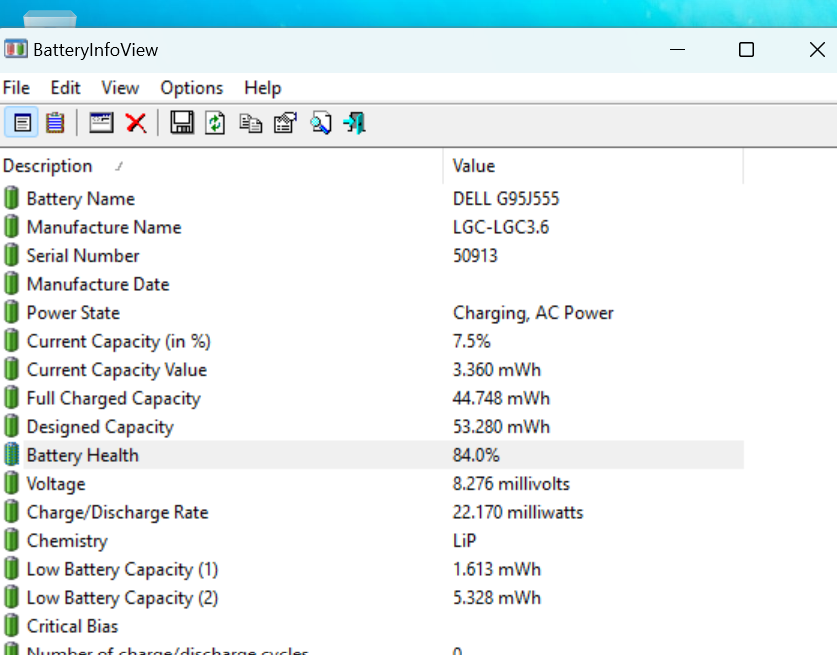837x655 pixels.
Task: Click the battery icon beside Manufacture Name
Action: click(x=11, y=226)
